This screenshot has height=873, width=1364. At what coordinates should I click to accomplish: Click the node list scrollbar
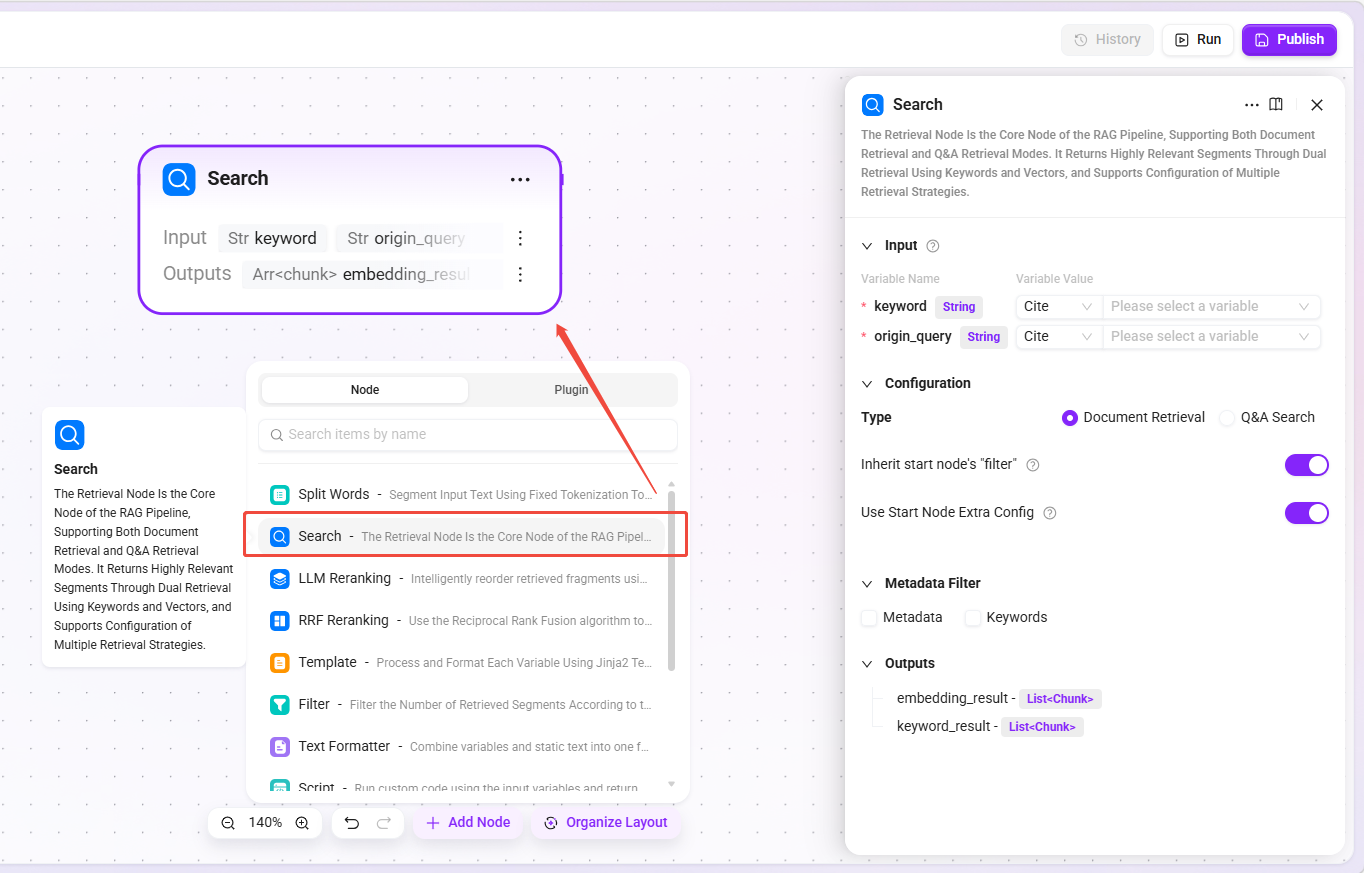[671, 580]
